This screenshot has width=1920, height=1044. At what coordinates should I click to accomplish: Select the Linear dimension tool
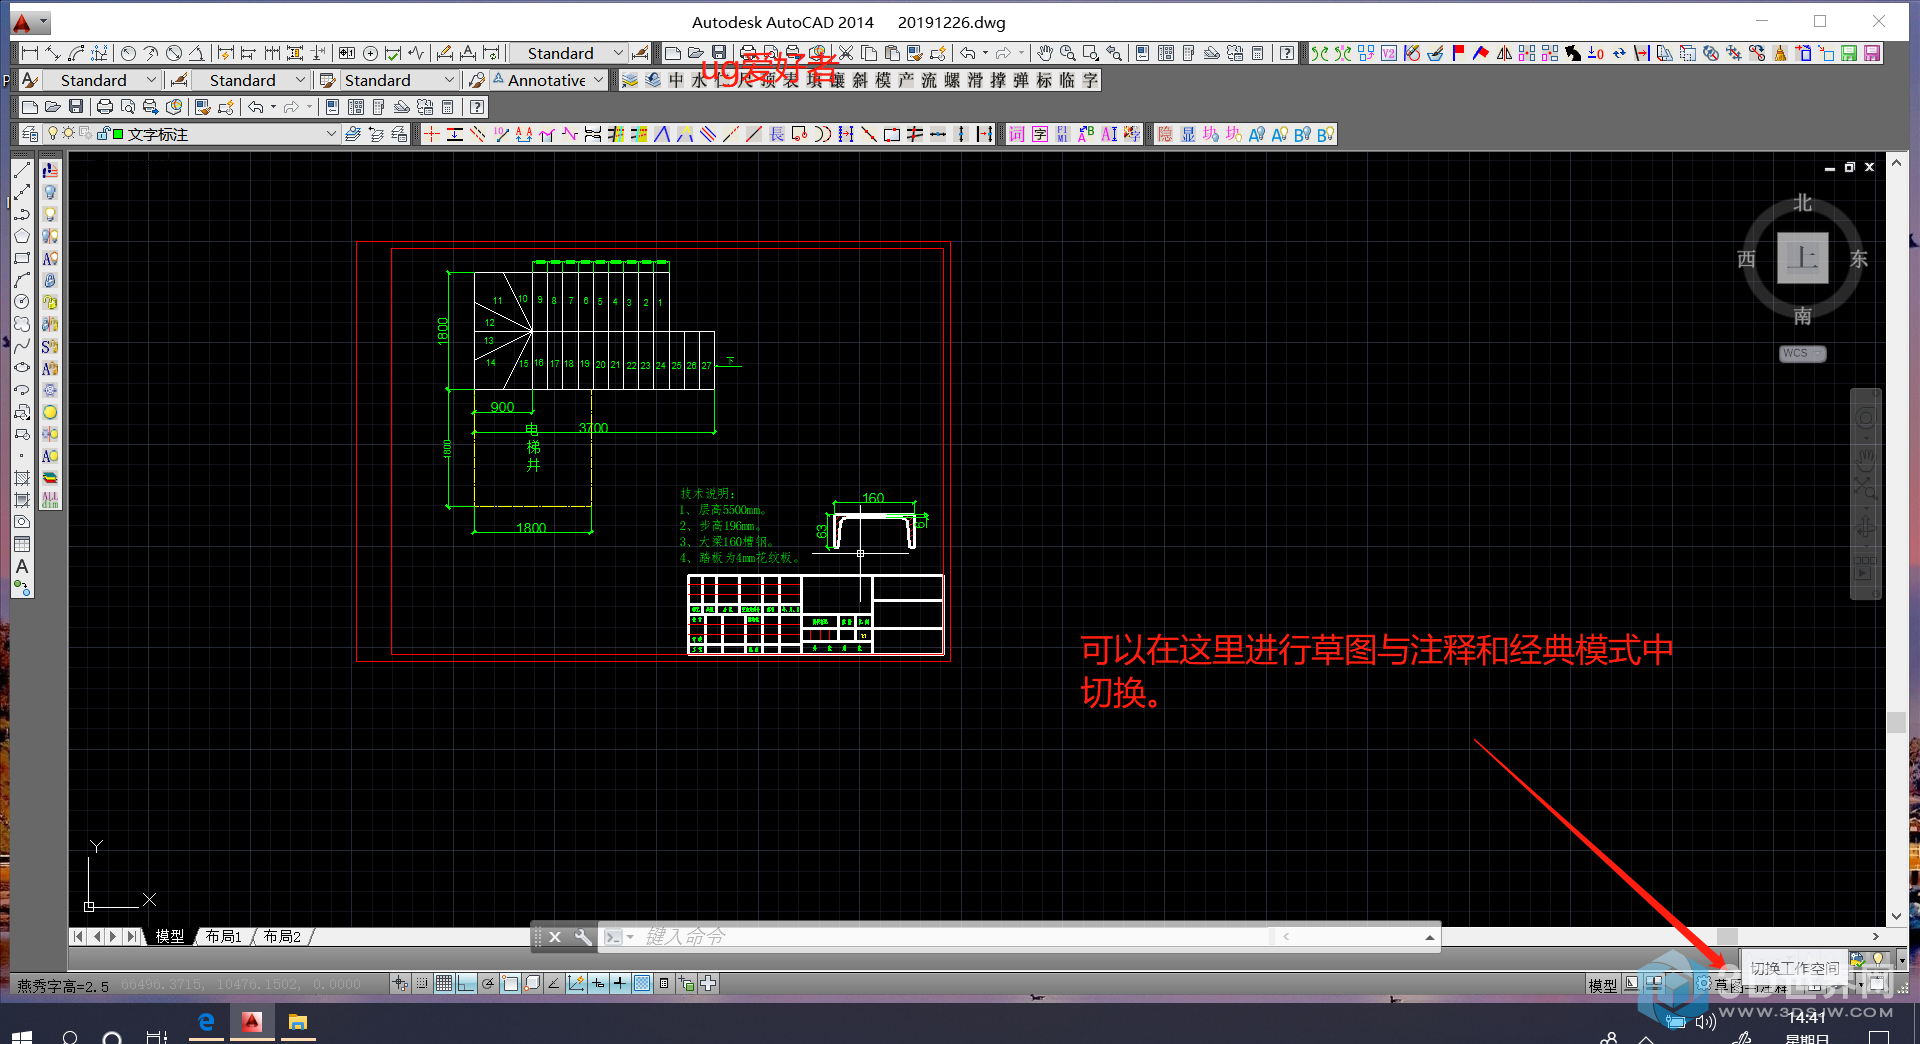click(30, 53)
